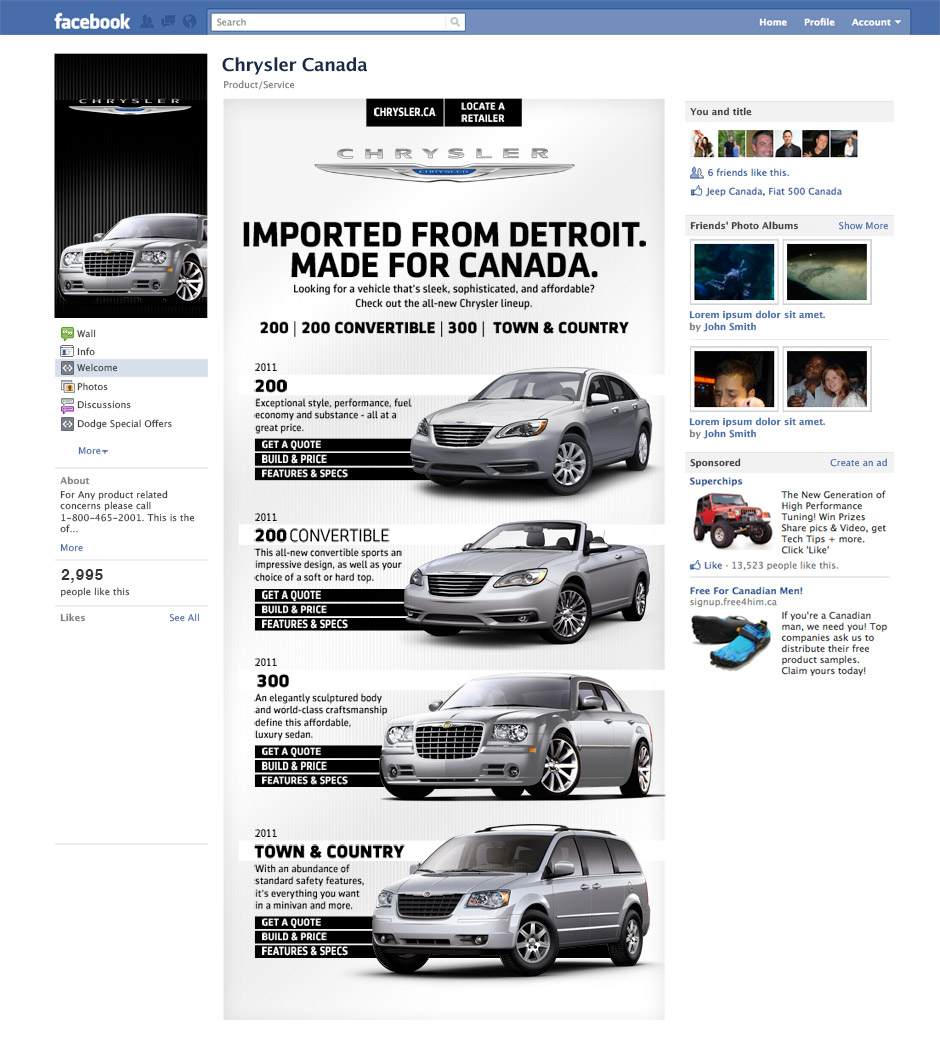940x1054 pixels.
Task: Click the red Jeep ad image
Action: click(732, 520)
